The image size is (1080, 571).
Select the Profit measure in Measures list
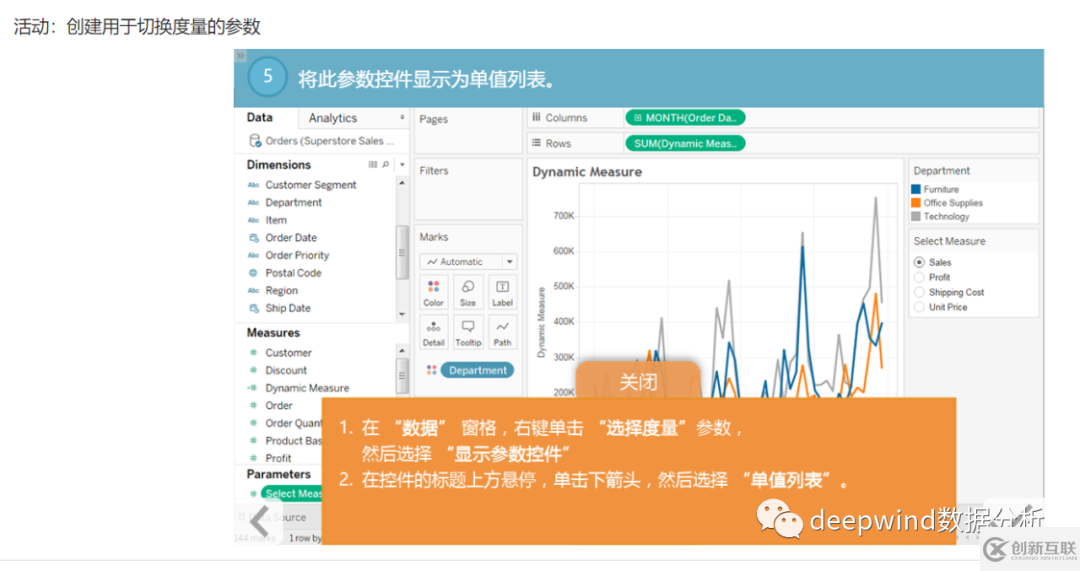click(x=278, y=459)
